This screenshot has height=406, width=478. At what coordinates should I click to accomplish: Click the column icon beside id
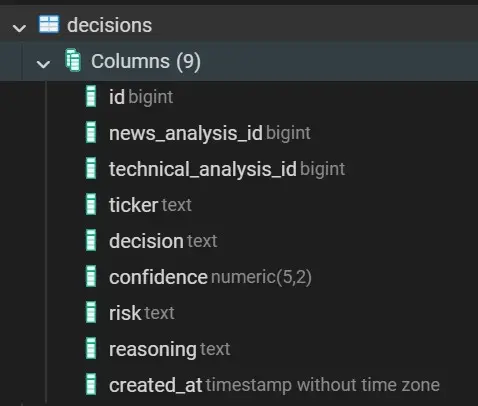91,96
